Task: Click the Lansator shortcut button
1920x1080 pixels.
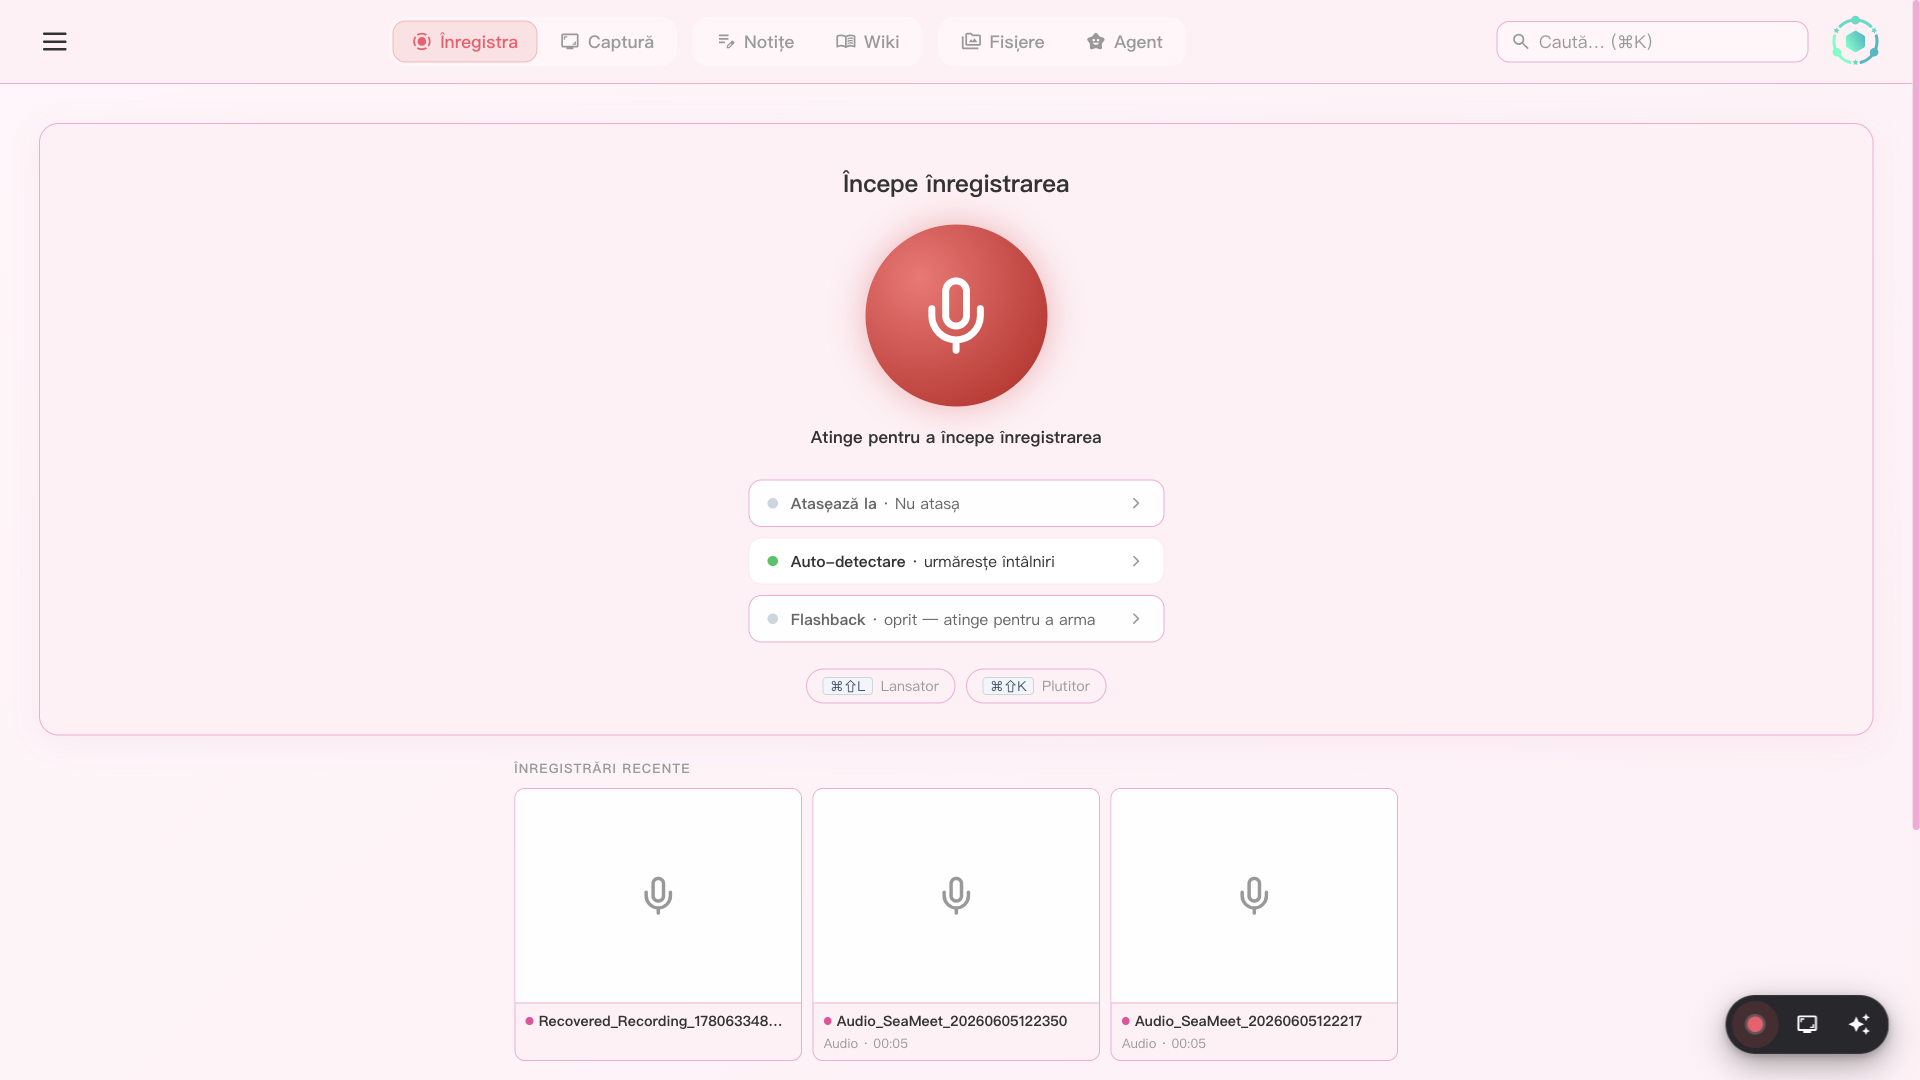Action: (880, 686)
